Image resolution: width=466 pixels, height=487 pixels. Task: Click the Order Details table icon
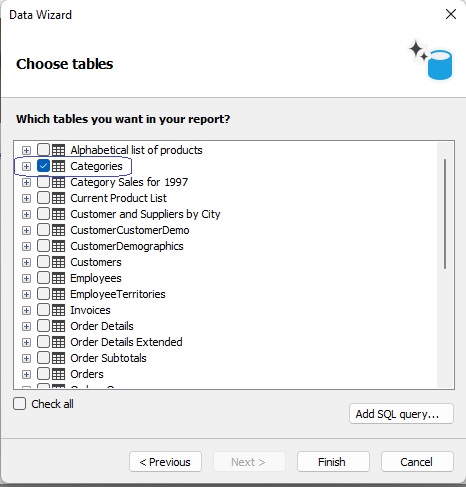tap(59, 326)
